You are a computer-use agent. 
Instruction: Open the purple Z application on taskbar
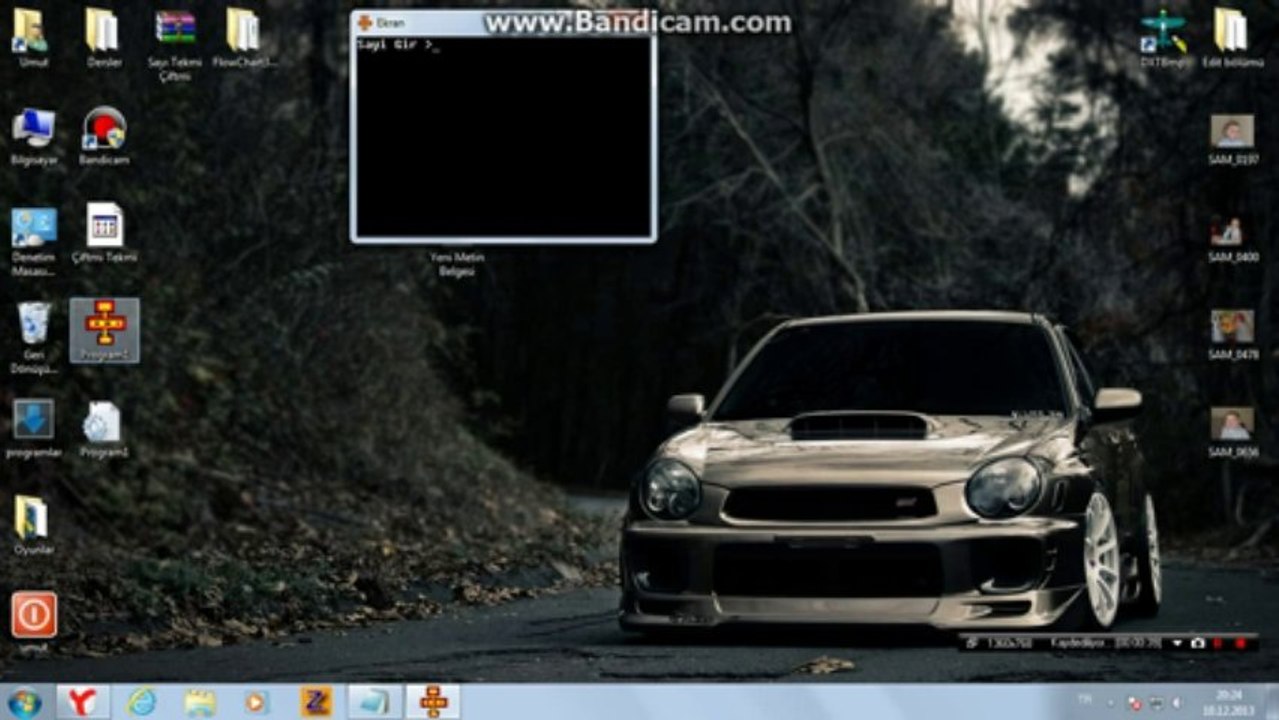pos(316,702)
